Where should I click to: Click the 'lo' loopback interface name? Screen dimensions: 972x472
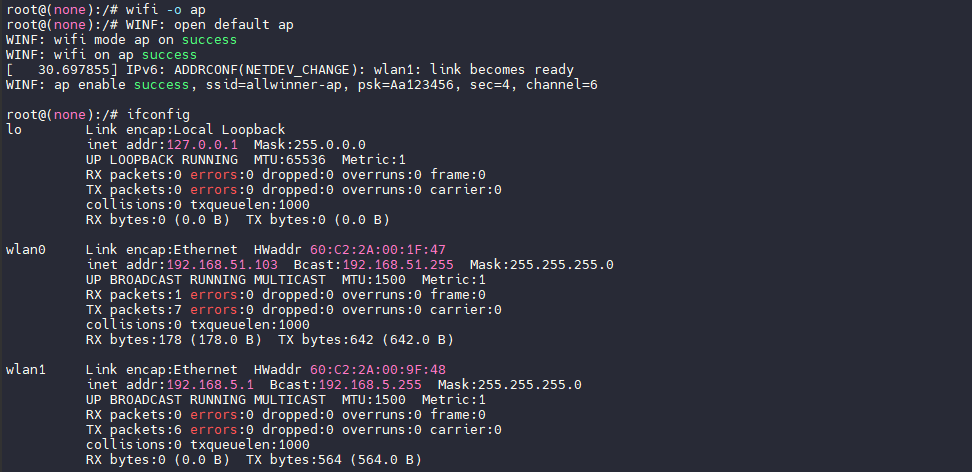point(14,129)
